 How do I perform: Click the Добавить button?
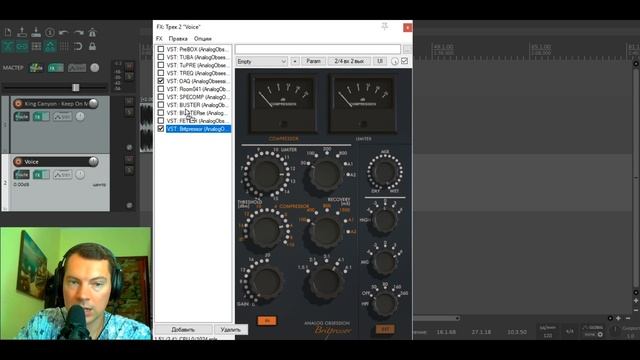click(183, 329)
